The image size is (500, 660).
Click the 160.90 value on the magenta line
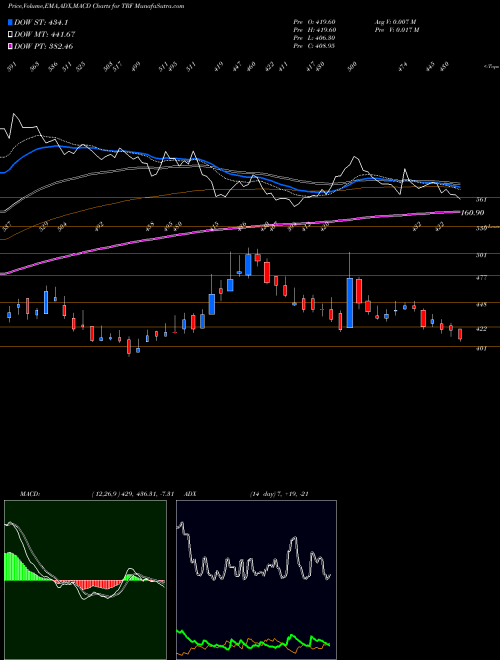tap(472, 213)
